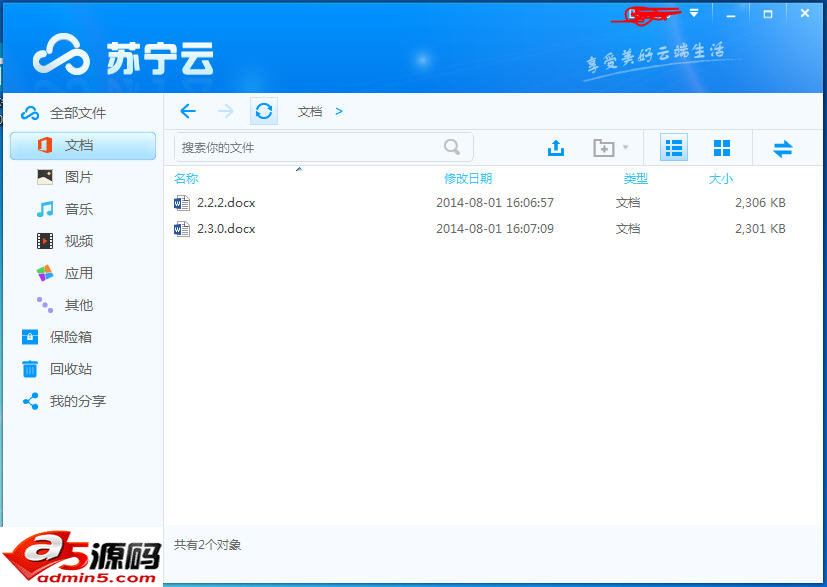Select the 音乐 (Music) sidebar icon
Screen dimensions: 827x587
(76, 209)
